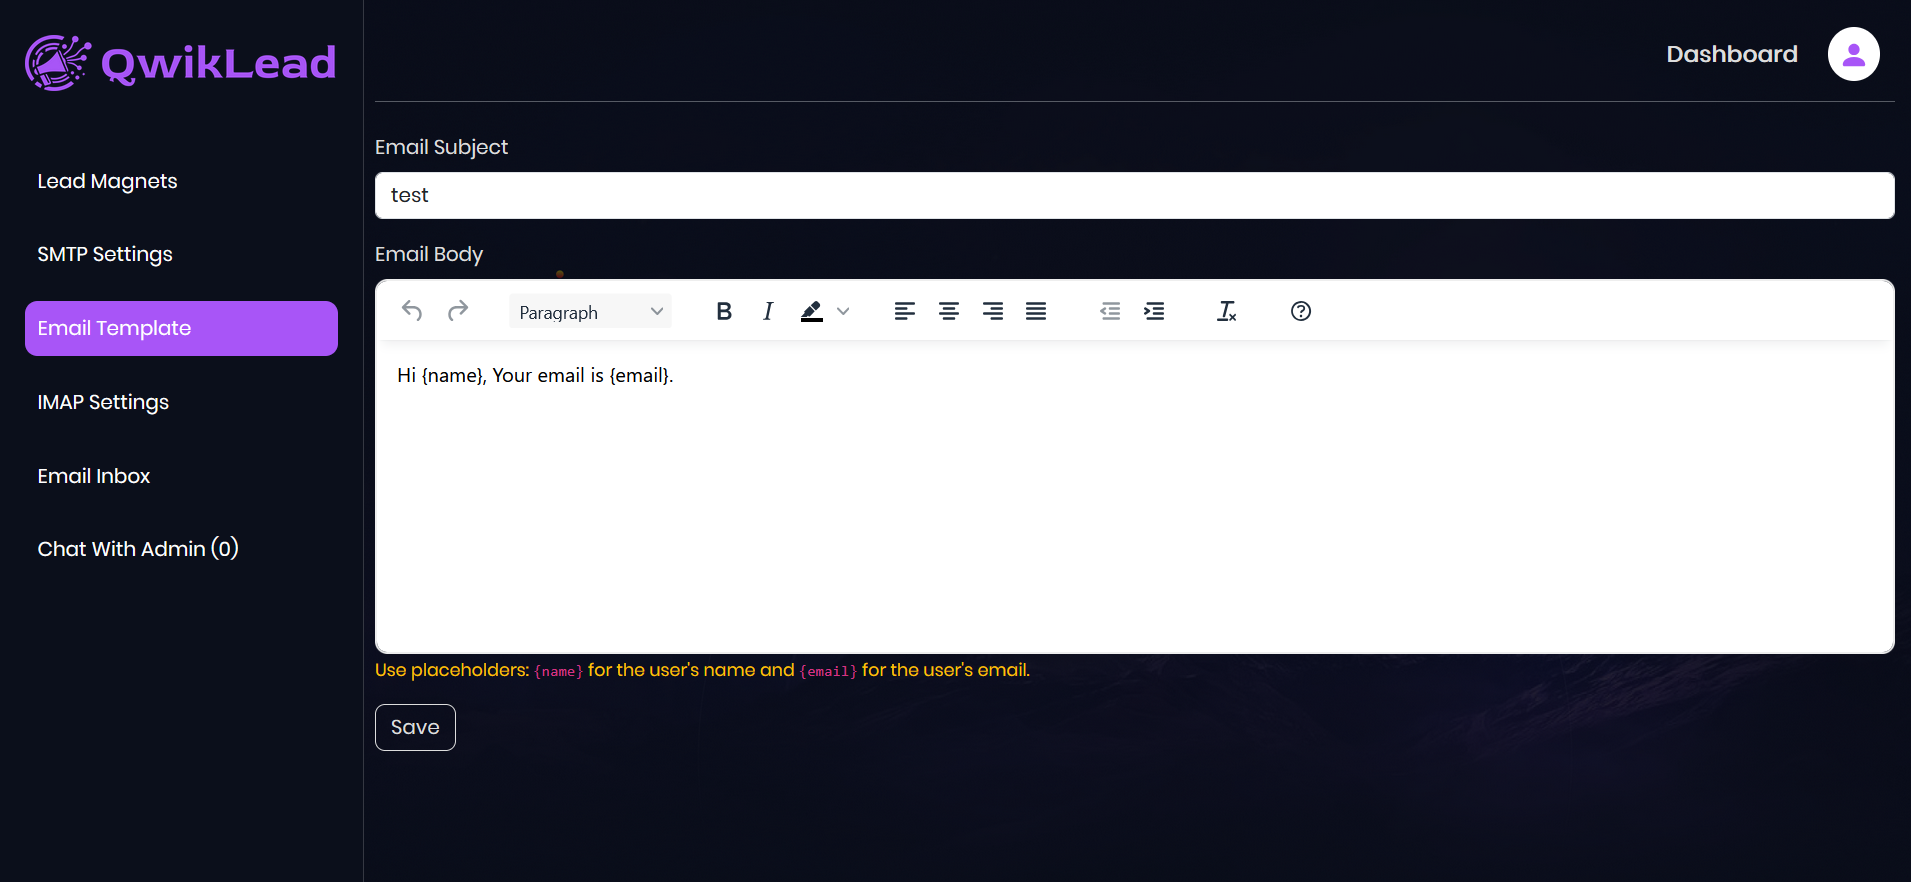
Task: Justify the text
Action: point(1036,311)
